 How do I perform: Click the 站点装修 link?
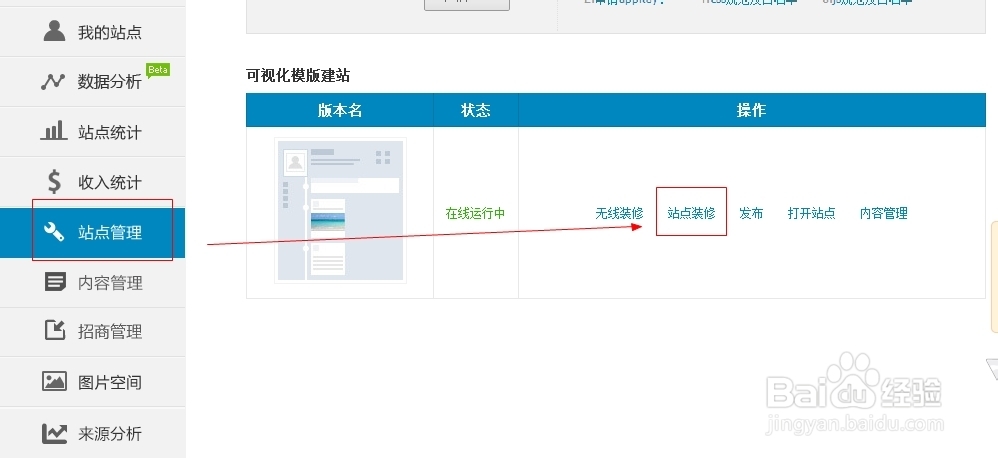coord(691,213)
